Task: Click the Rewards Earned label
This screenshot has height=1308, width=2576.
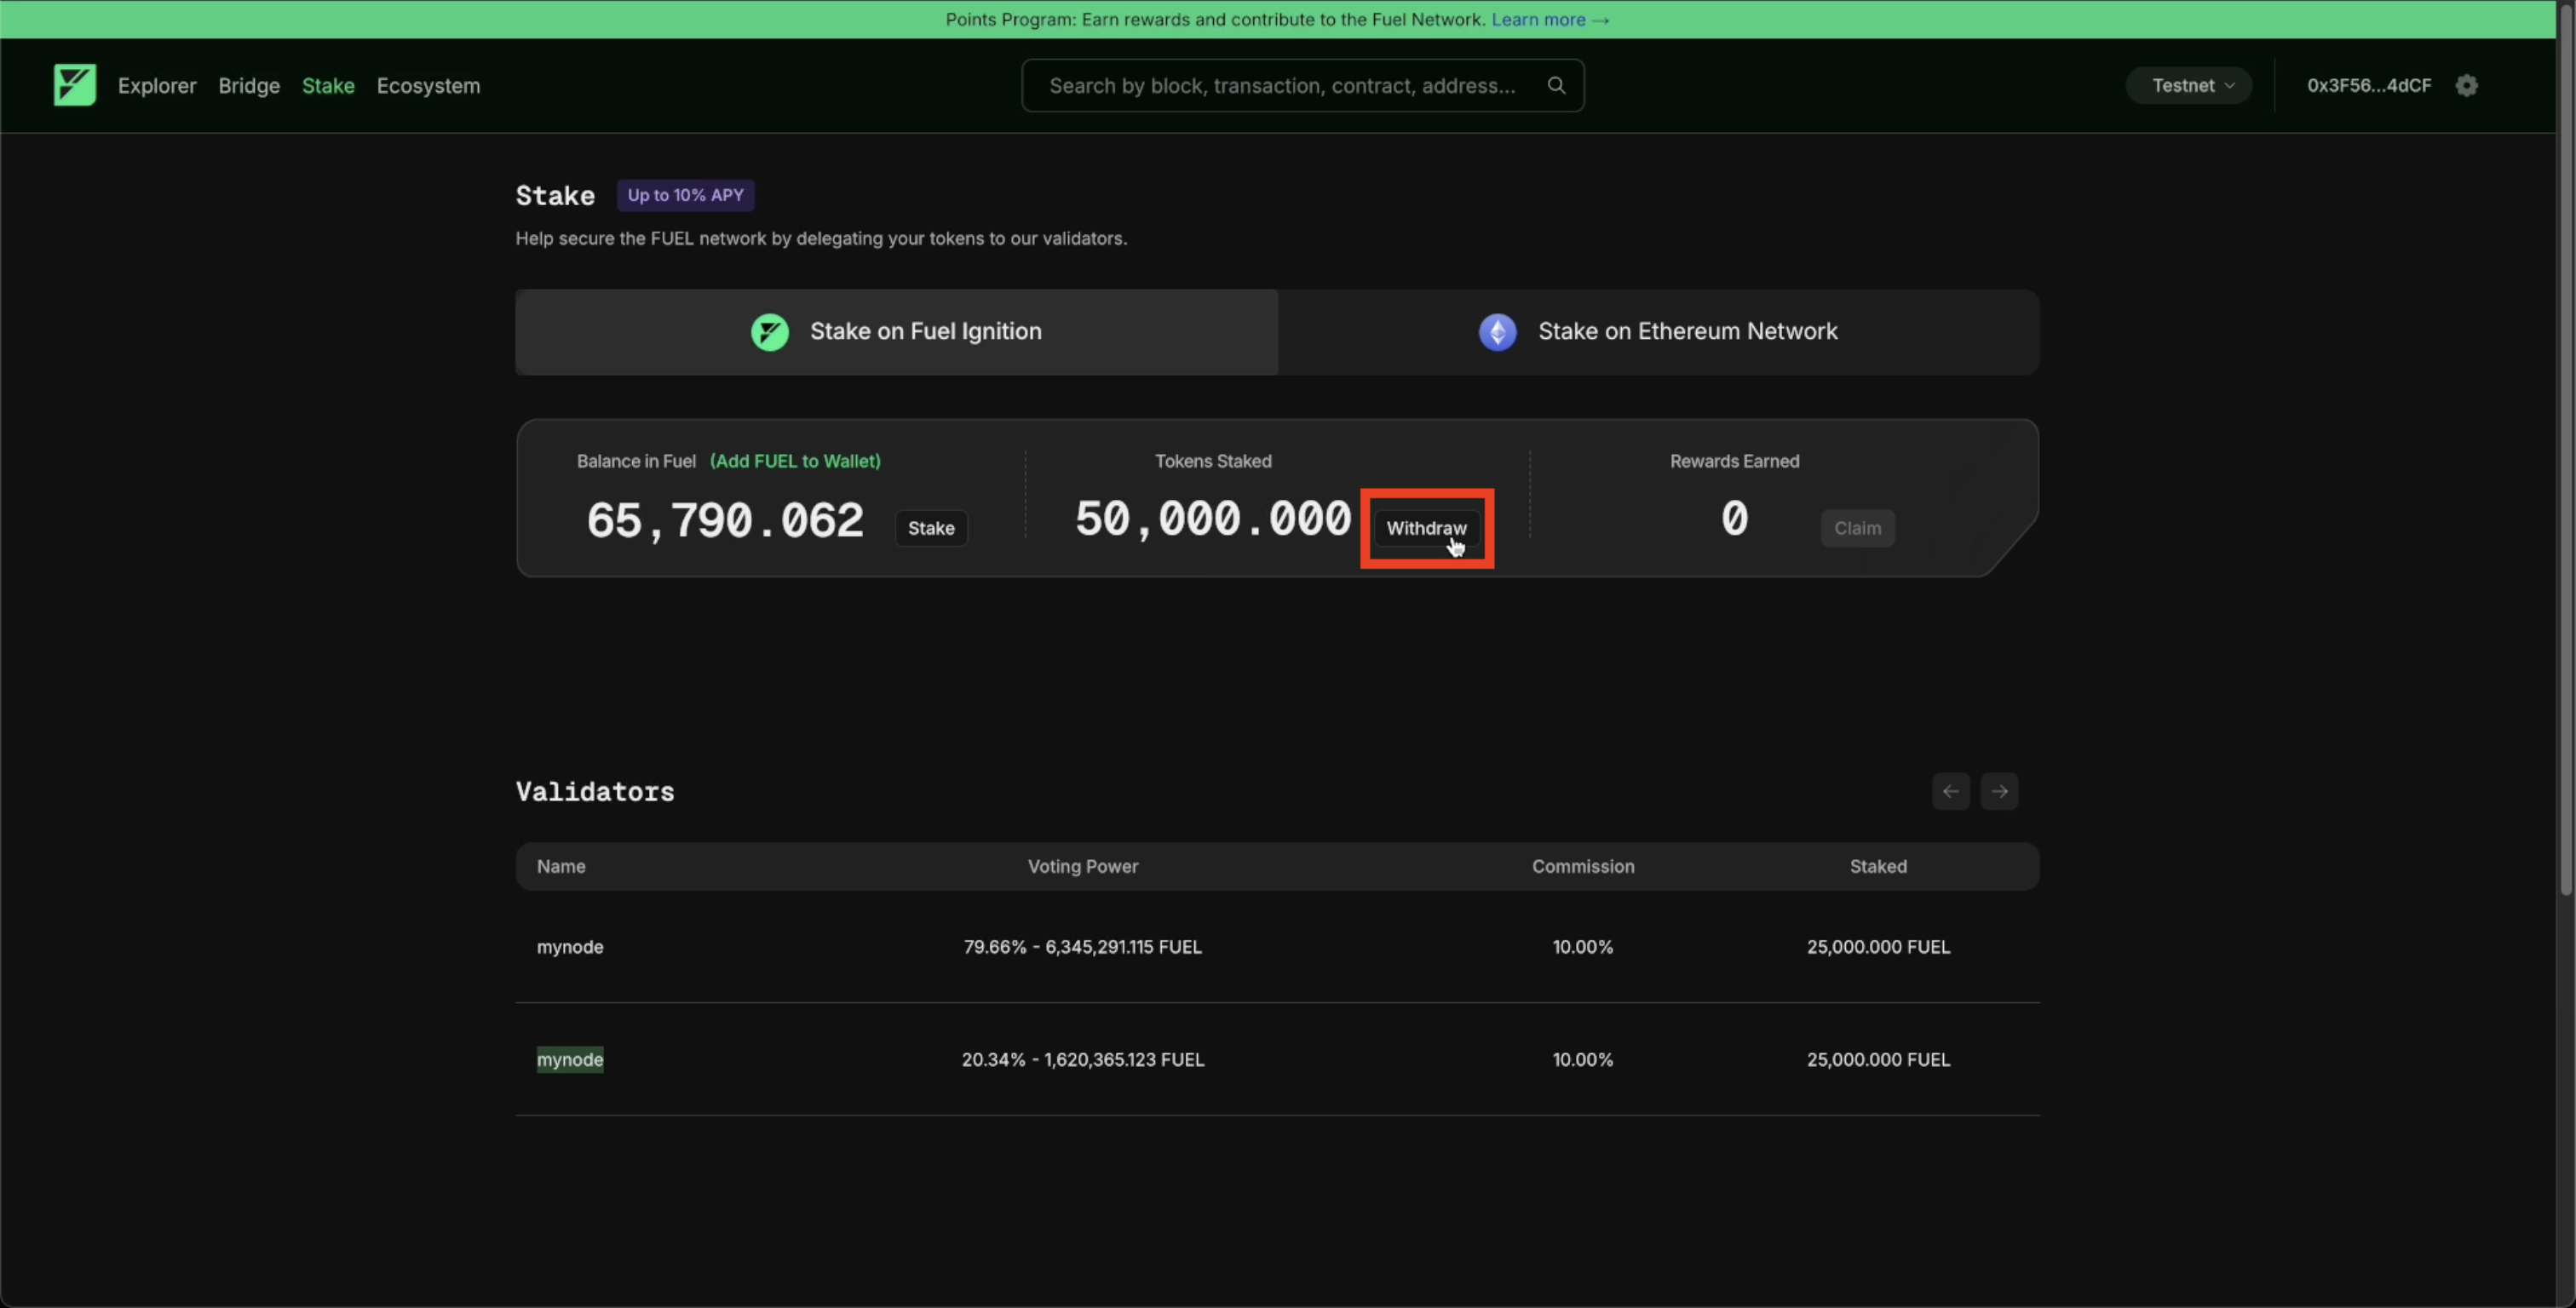Action: pyautogui.click(x=1734, y=461)
